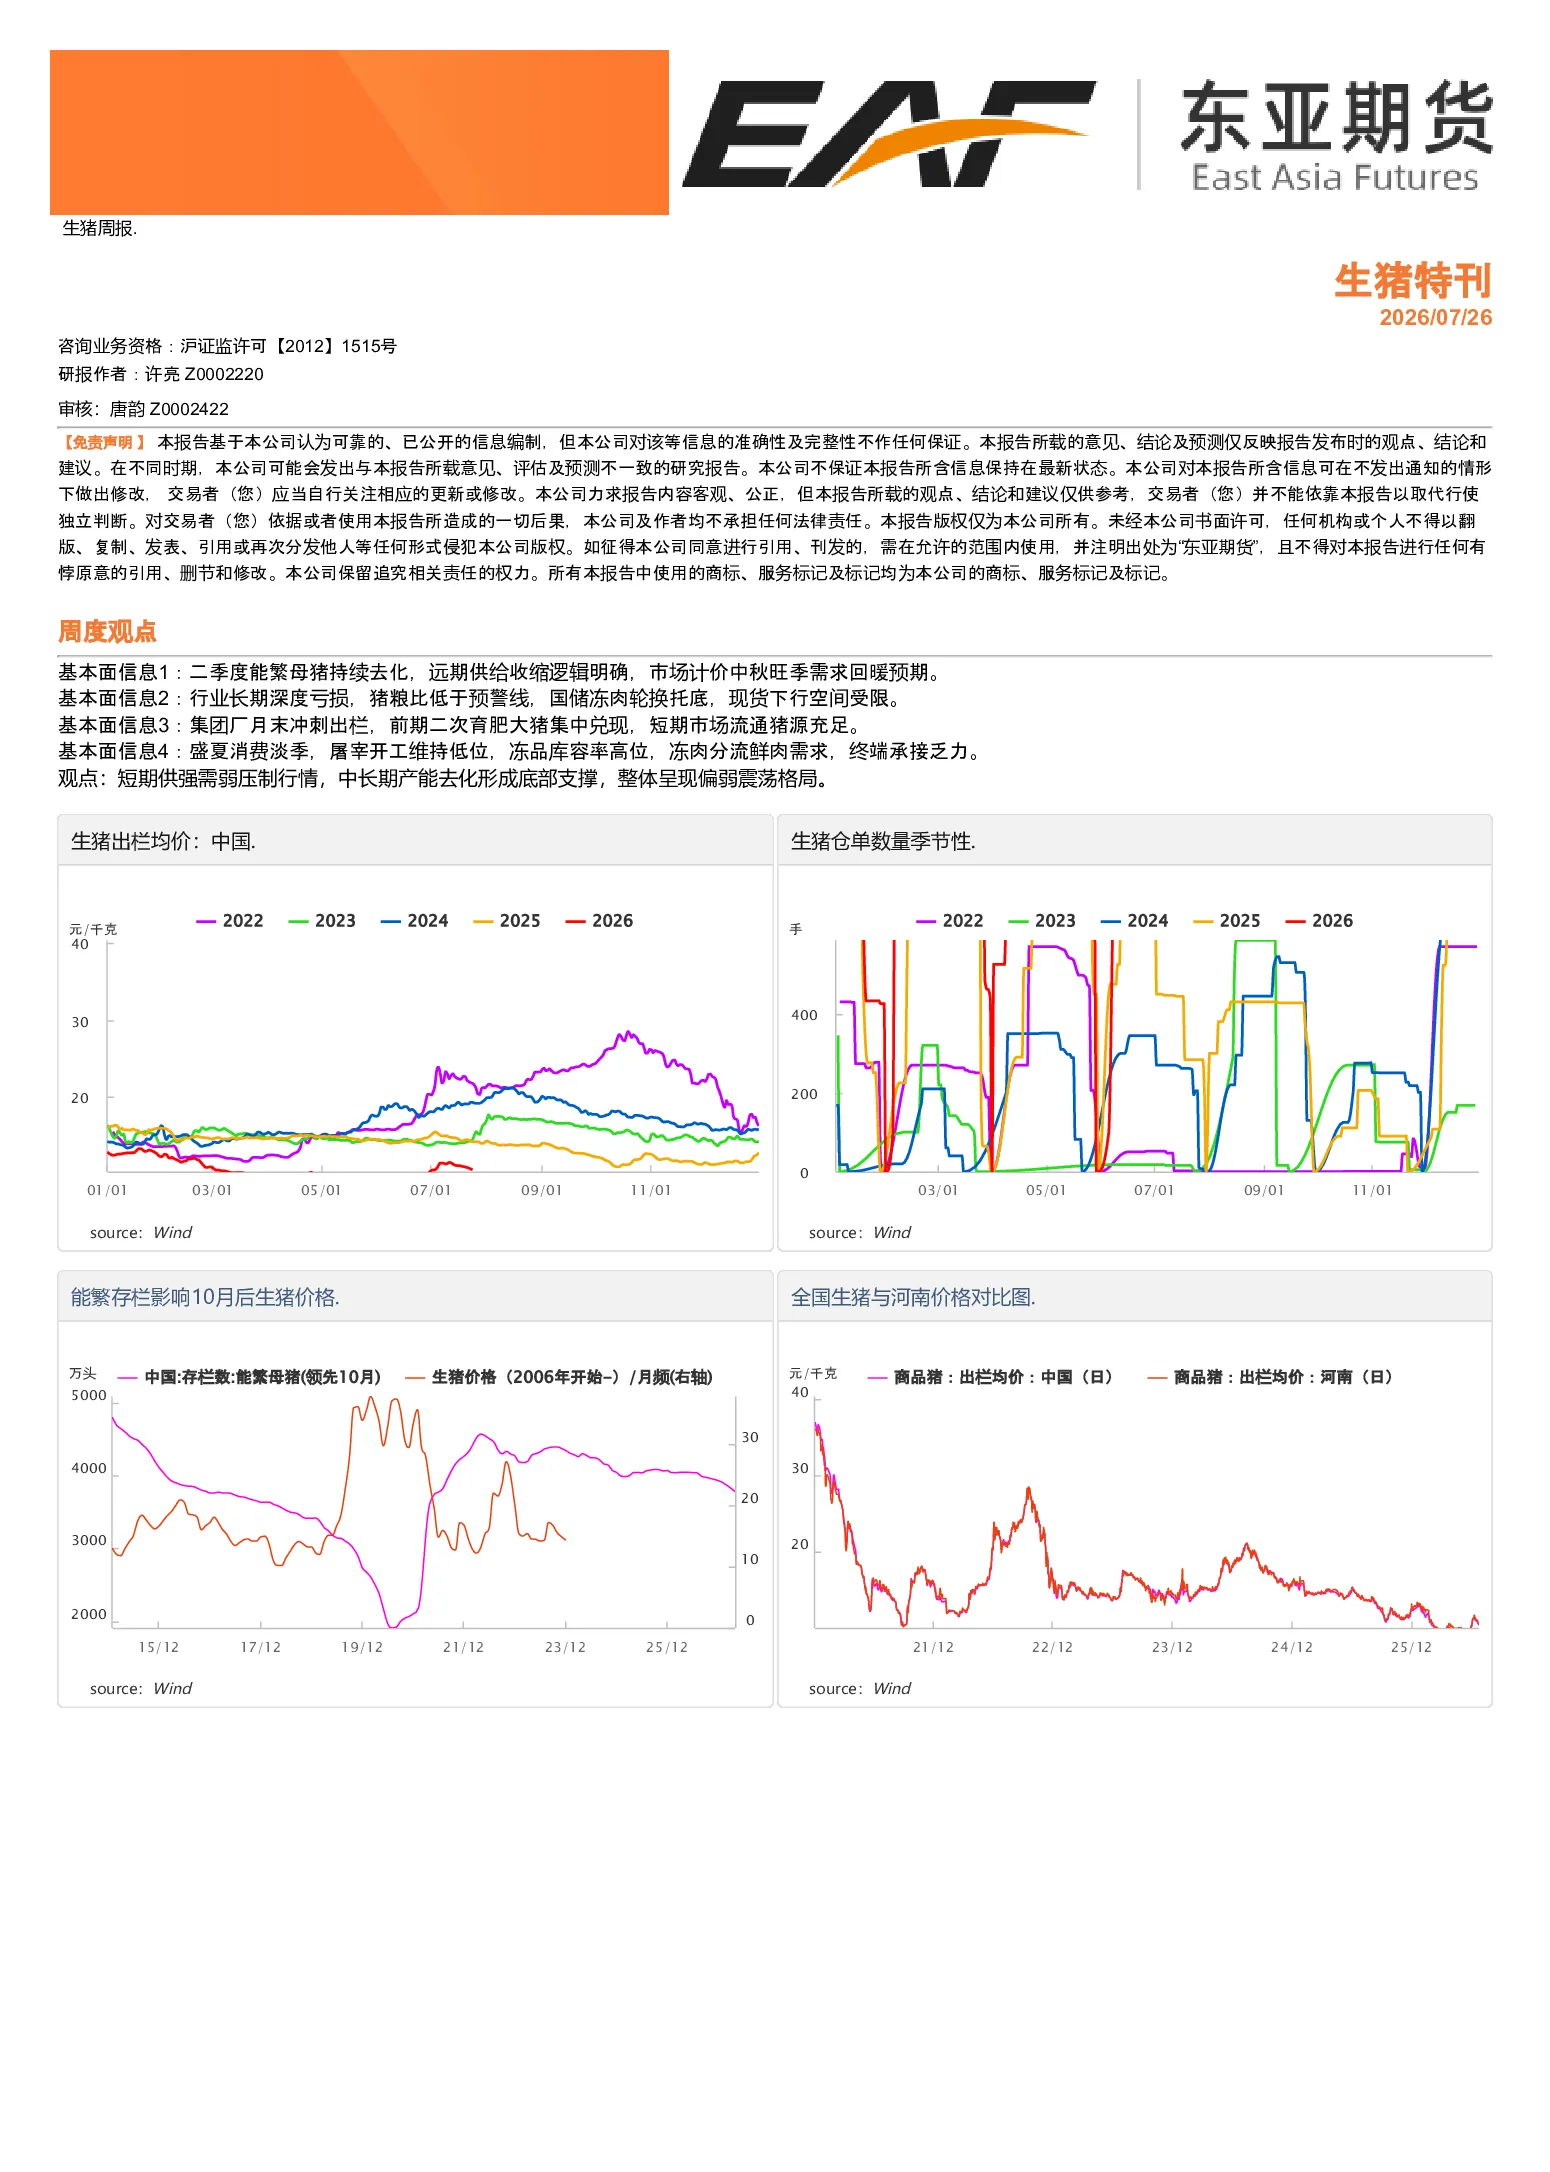1550x2172 pixels.
Task: Click the source Wind note under 出栏均价 chart
Action: (x=141, y=1233)
